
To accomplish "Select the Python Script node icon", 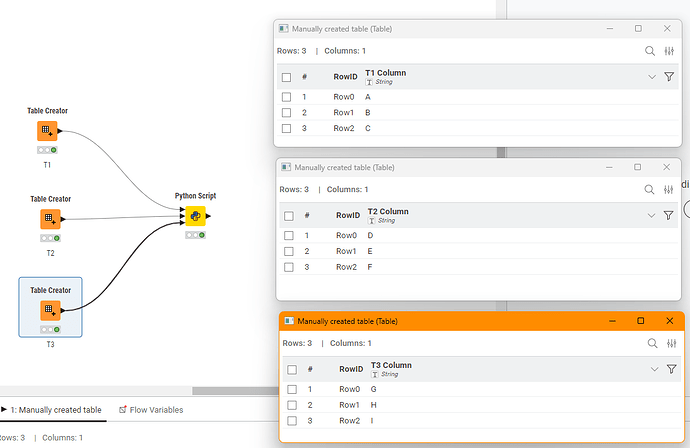I will tap(195, 216).
